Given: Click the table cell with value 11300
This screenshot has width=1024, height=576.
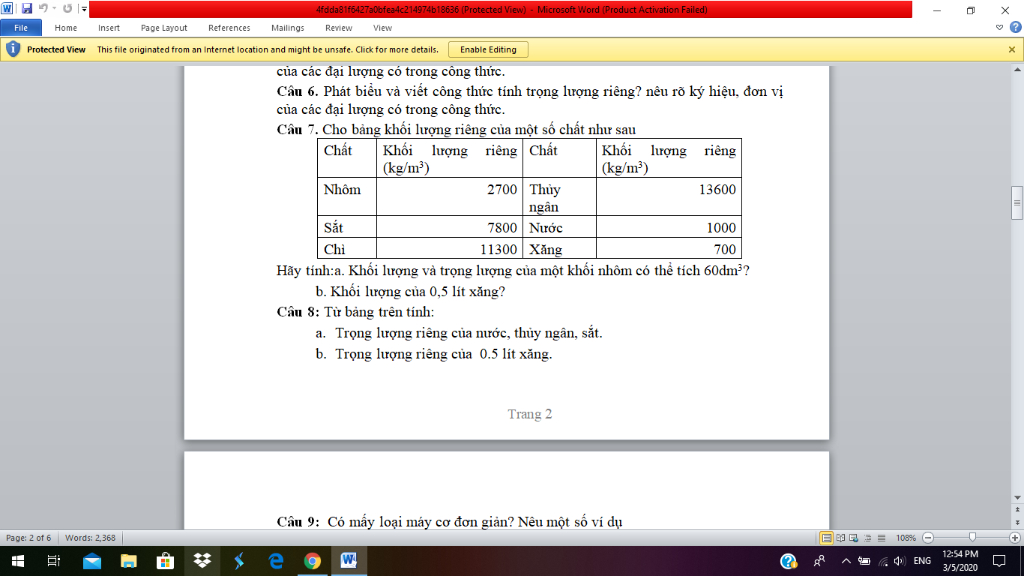Looking at the screenshot, I should click(449, 249).
